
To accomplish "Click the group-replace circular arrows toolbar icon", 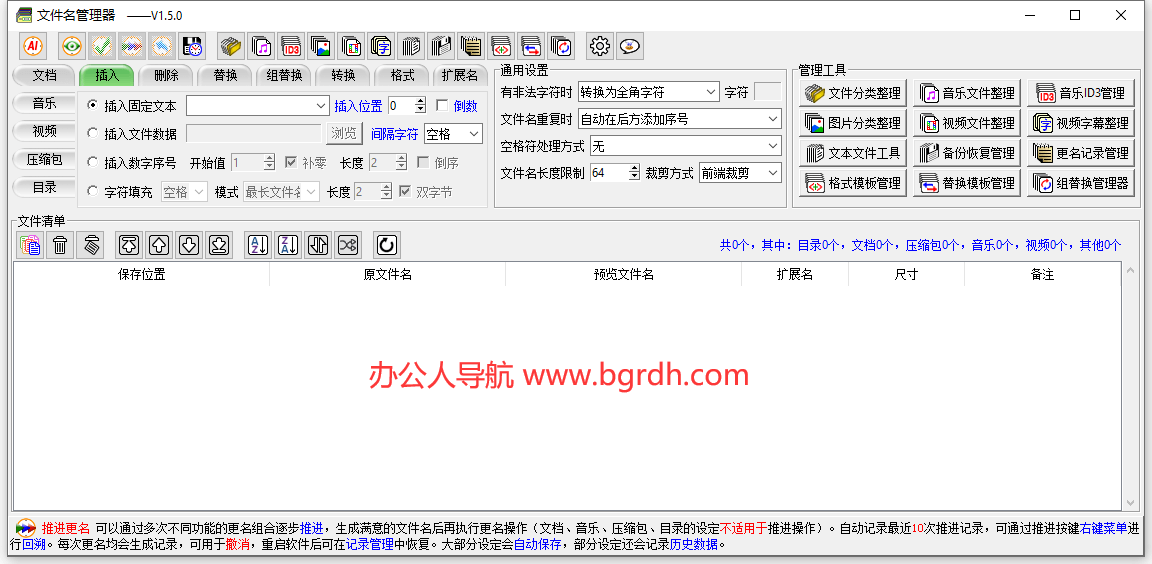I will coord(561,46).
